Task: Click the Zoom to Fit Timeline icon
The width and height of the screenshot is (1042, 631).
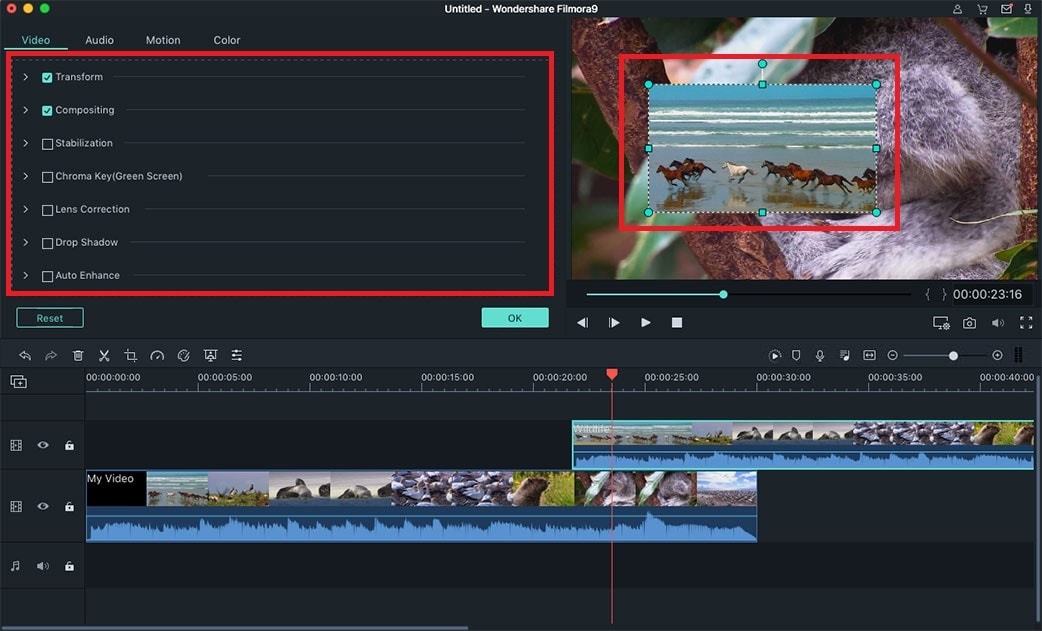Action: pyautogui.click(x=869, y=356)
